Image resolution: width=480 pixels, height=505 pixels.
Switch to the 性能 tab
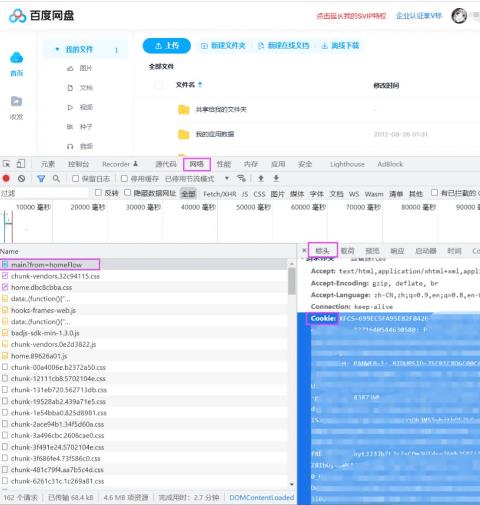pyautogui.click(x=224, y=164)
